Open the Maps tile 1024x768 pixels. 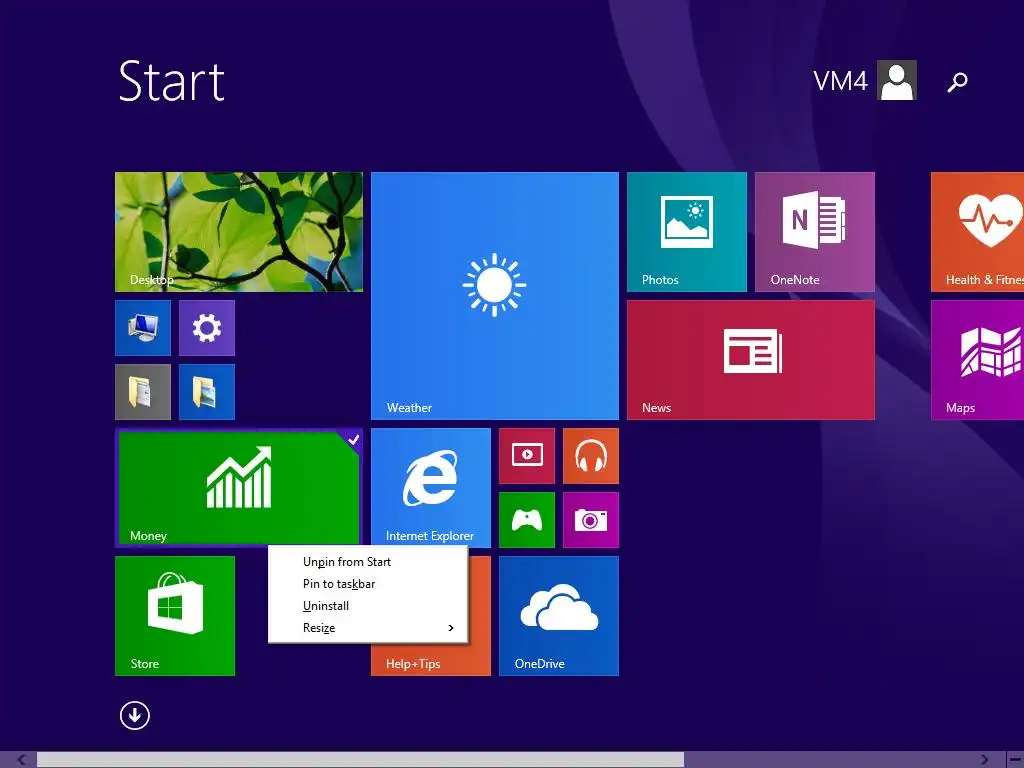point(977,360)
